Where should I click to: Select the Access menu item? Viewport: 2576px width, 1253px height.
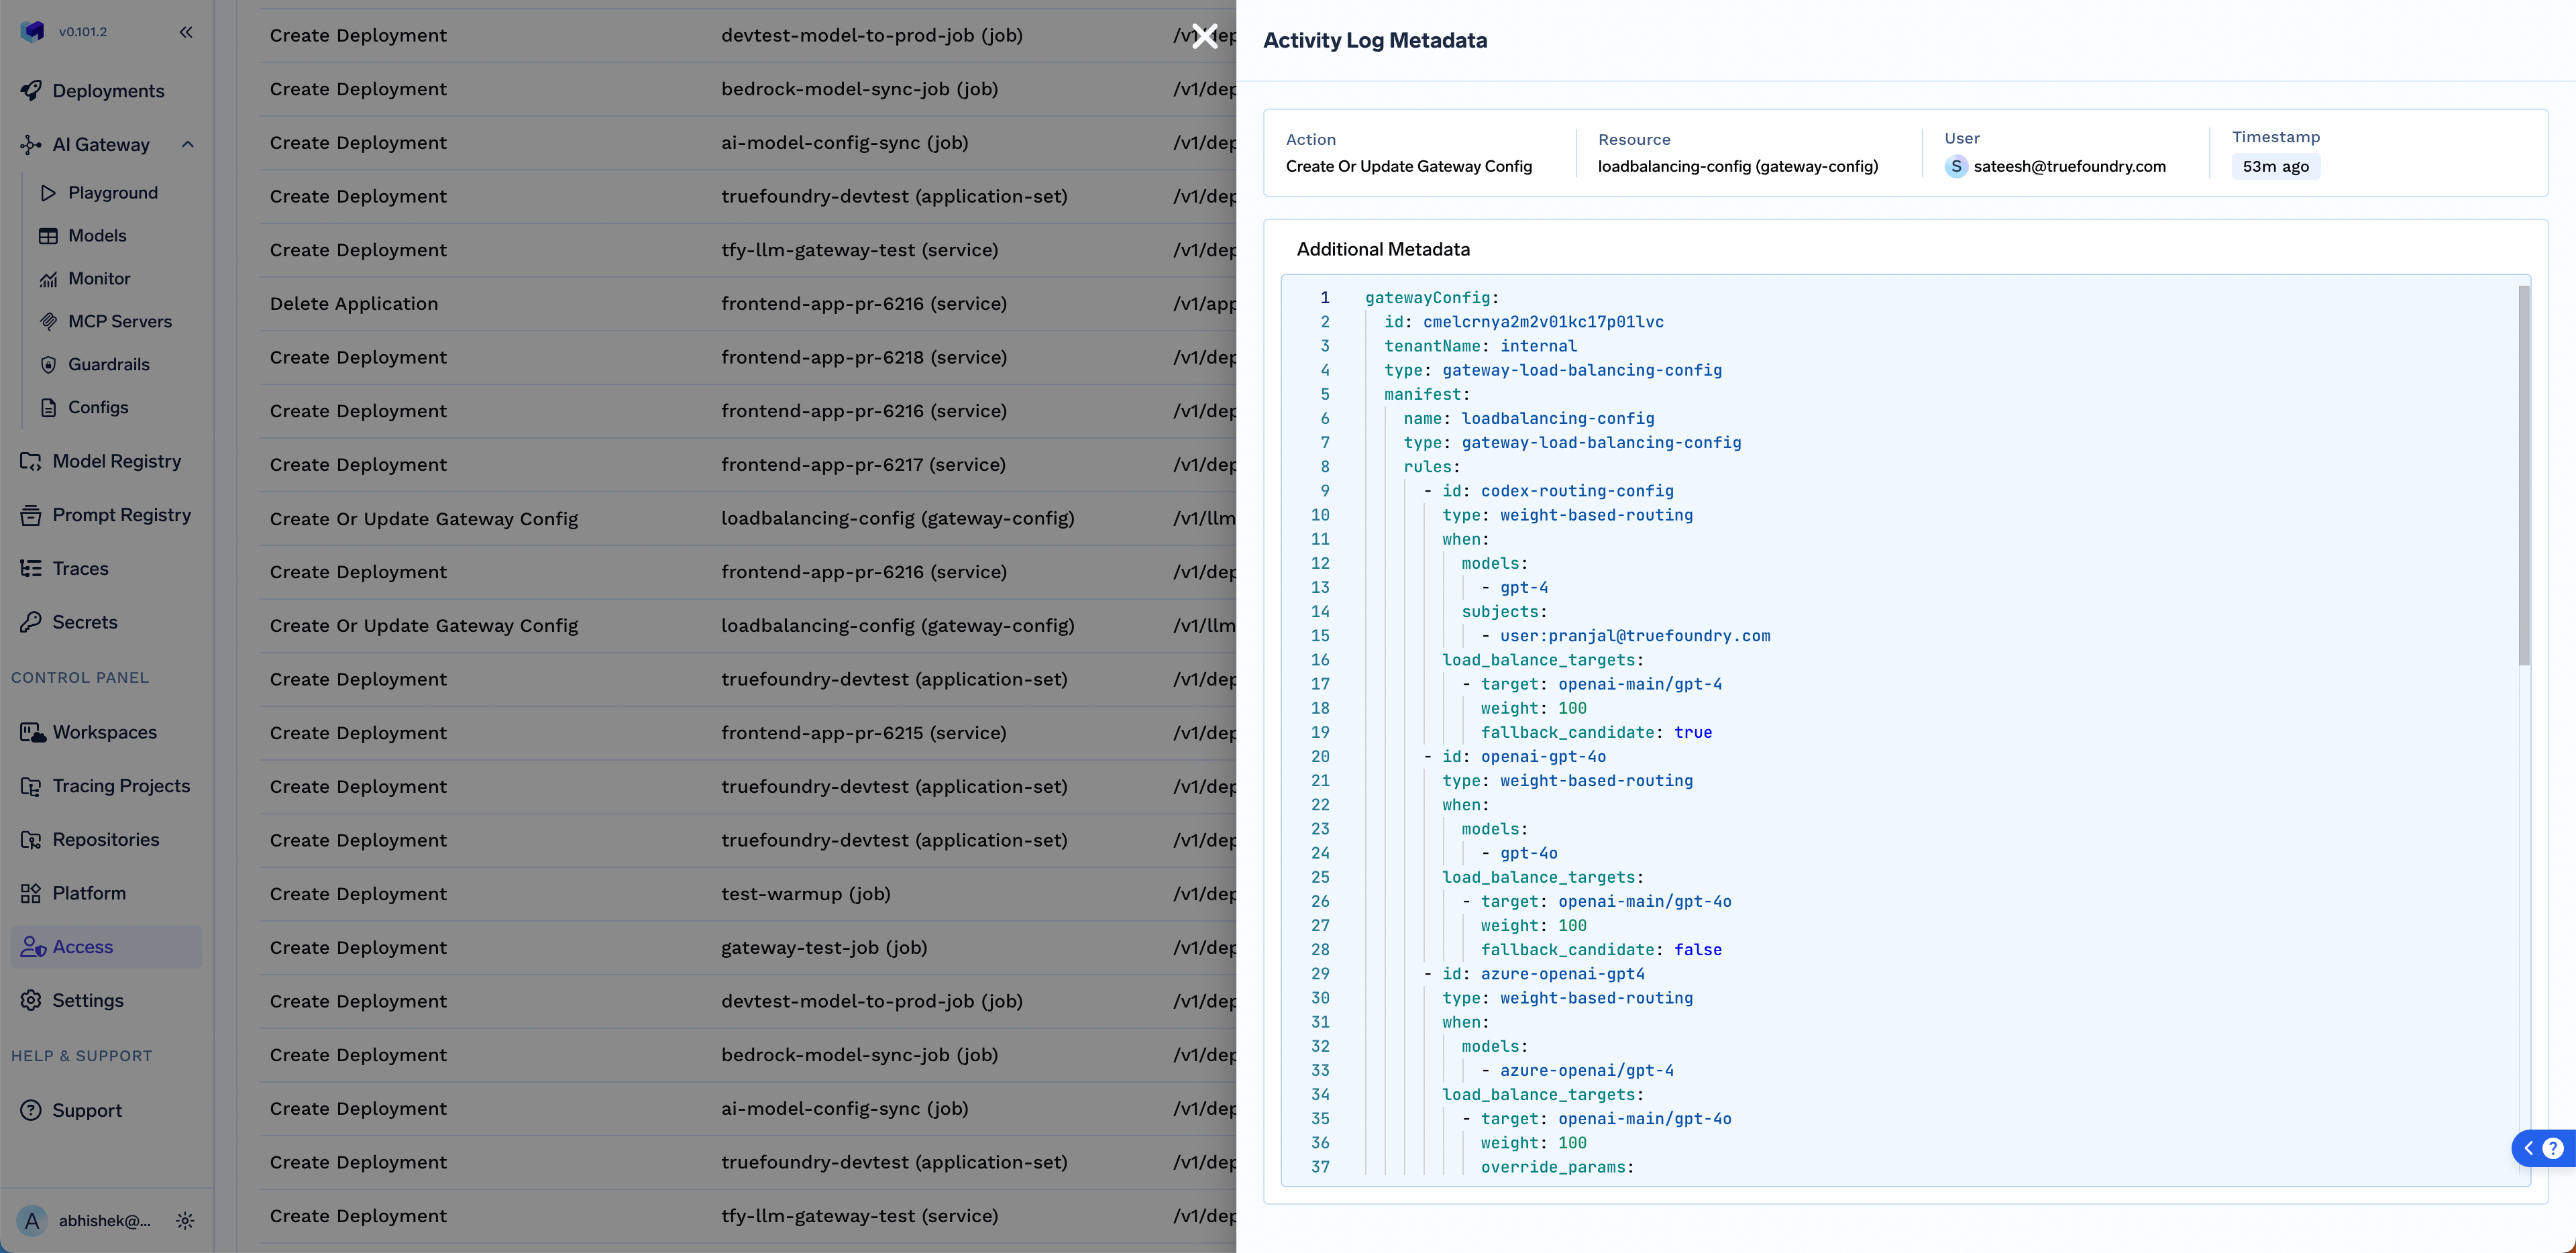pos(83,946)
